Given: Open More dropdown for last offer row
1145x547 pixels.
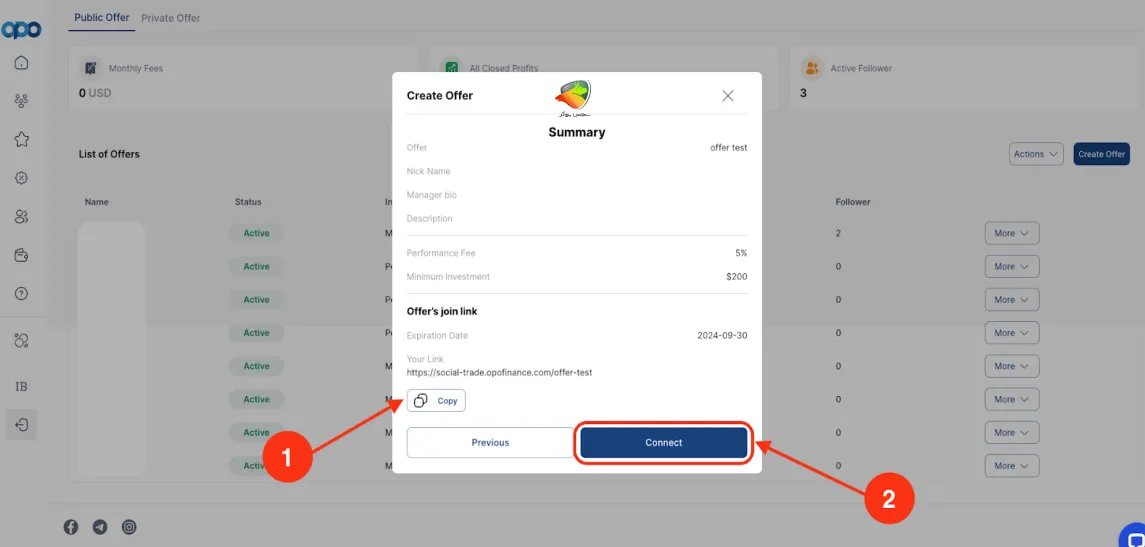Looking at the screenshot, I should (1011, 466).
